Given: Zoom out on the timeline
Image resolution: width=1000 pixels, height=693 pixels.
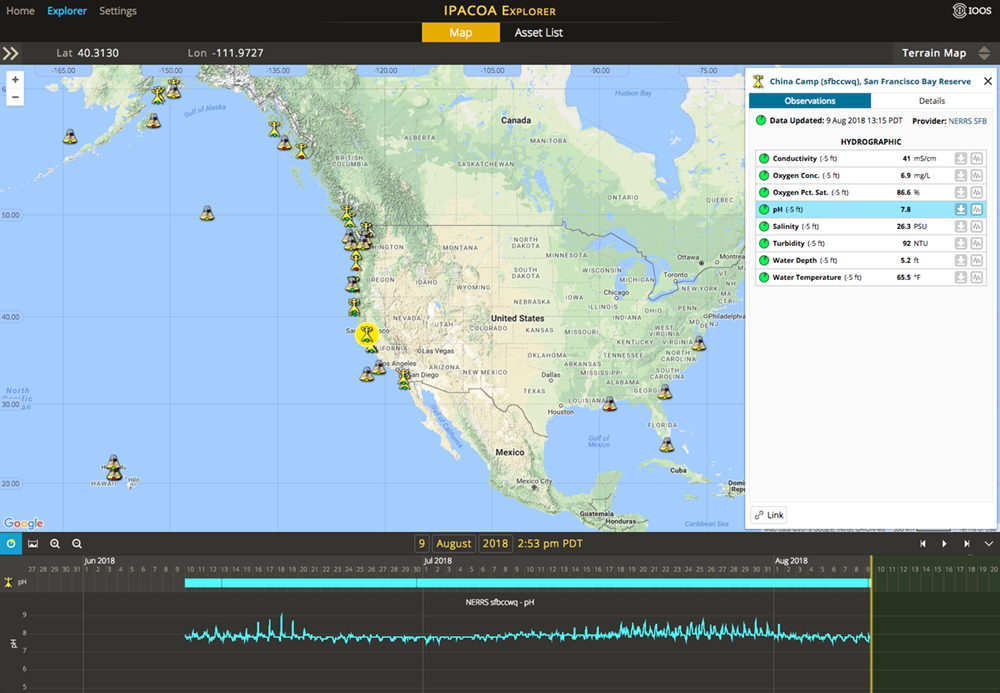Looking at the screenshot, I should pyautogui.click(x=77, y=543).
